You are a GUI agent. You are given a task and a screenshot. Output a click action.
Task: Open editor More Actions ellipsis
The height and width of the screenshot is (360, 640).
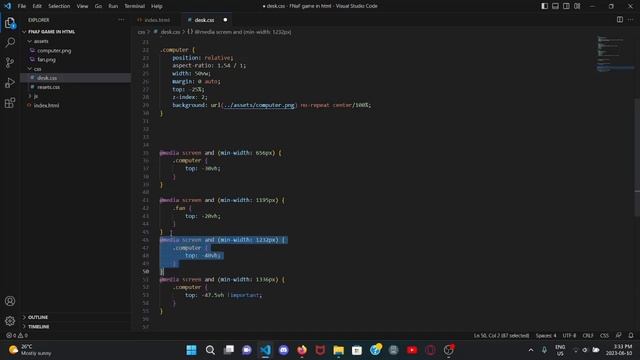tap(631, 20)
